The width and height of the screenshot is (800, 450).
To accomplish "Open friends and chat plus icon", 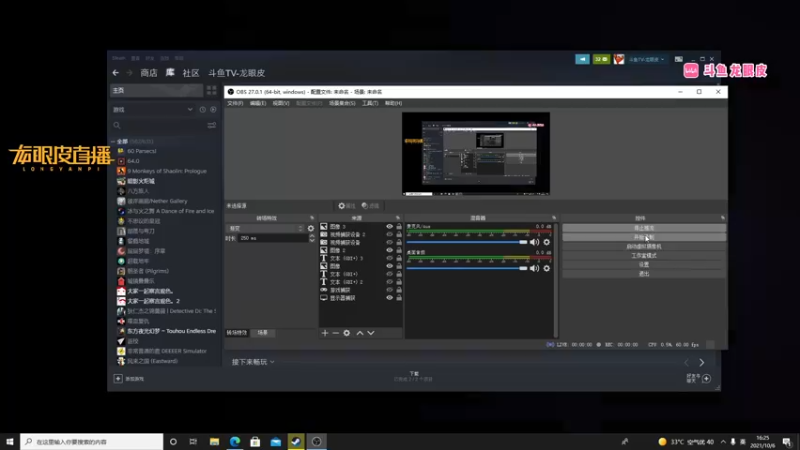I will (x=707, y=379).
